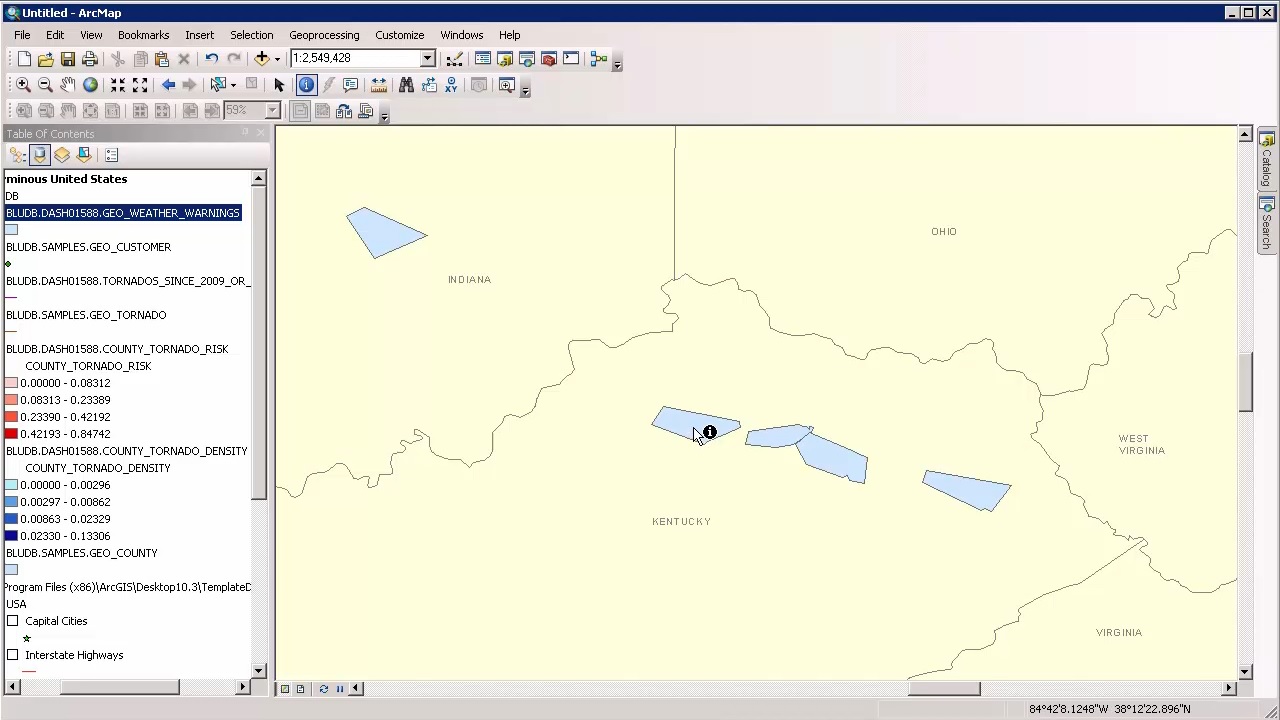
Task: List layers by drawing order
Action: (x=17, y=155)
